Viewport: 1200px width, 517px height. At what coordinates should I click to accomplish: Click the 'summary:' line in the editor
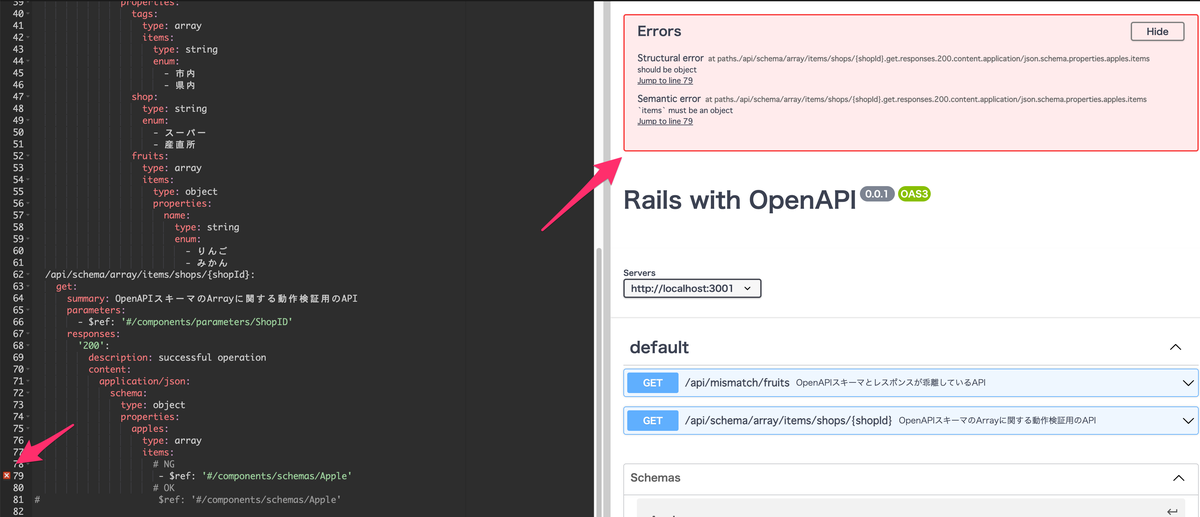point(212,298)
